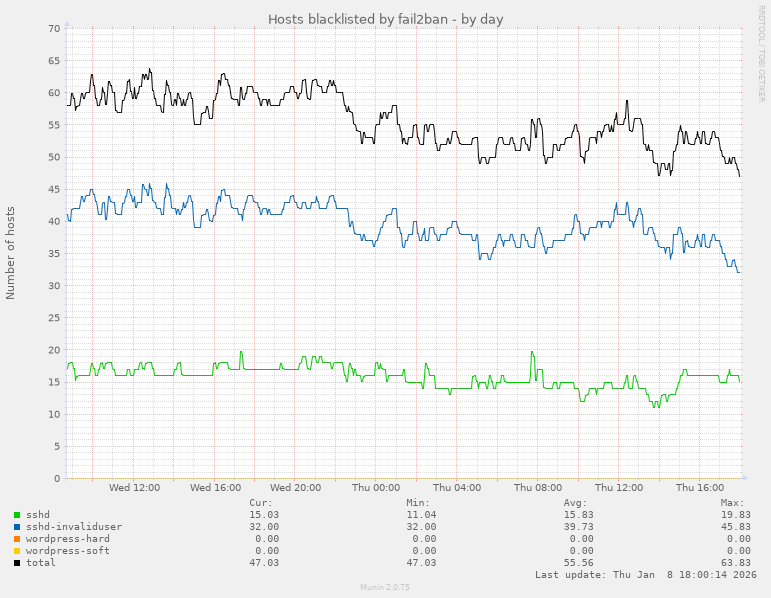The height and width of the screenshot is (598, 771).
Task: Click the 'Last update' timestamp text
Action: point(646,575)
